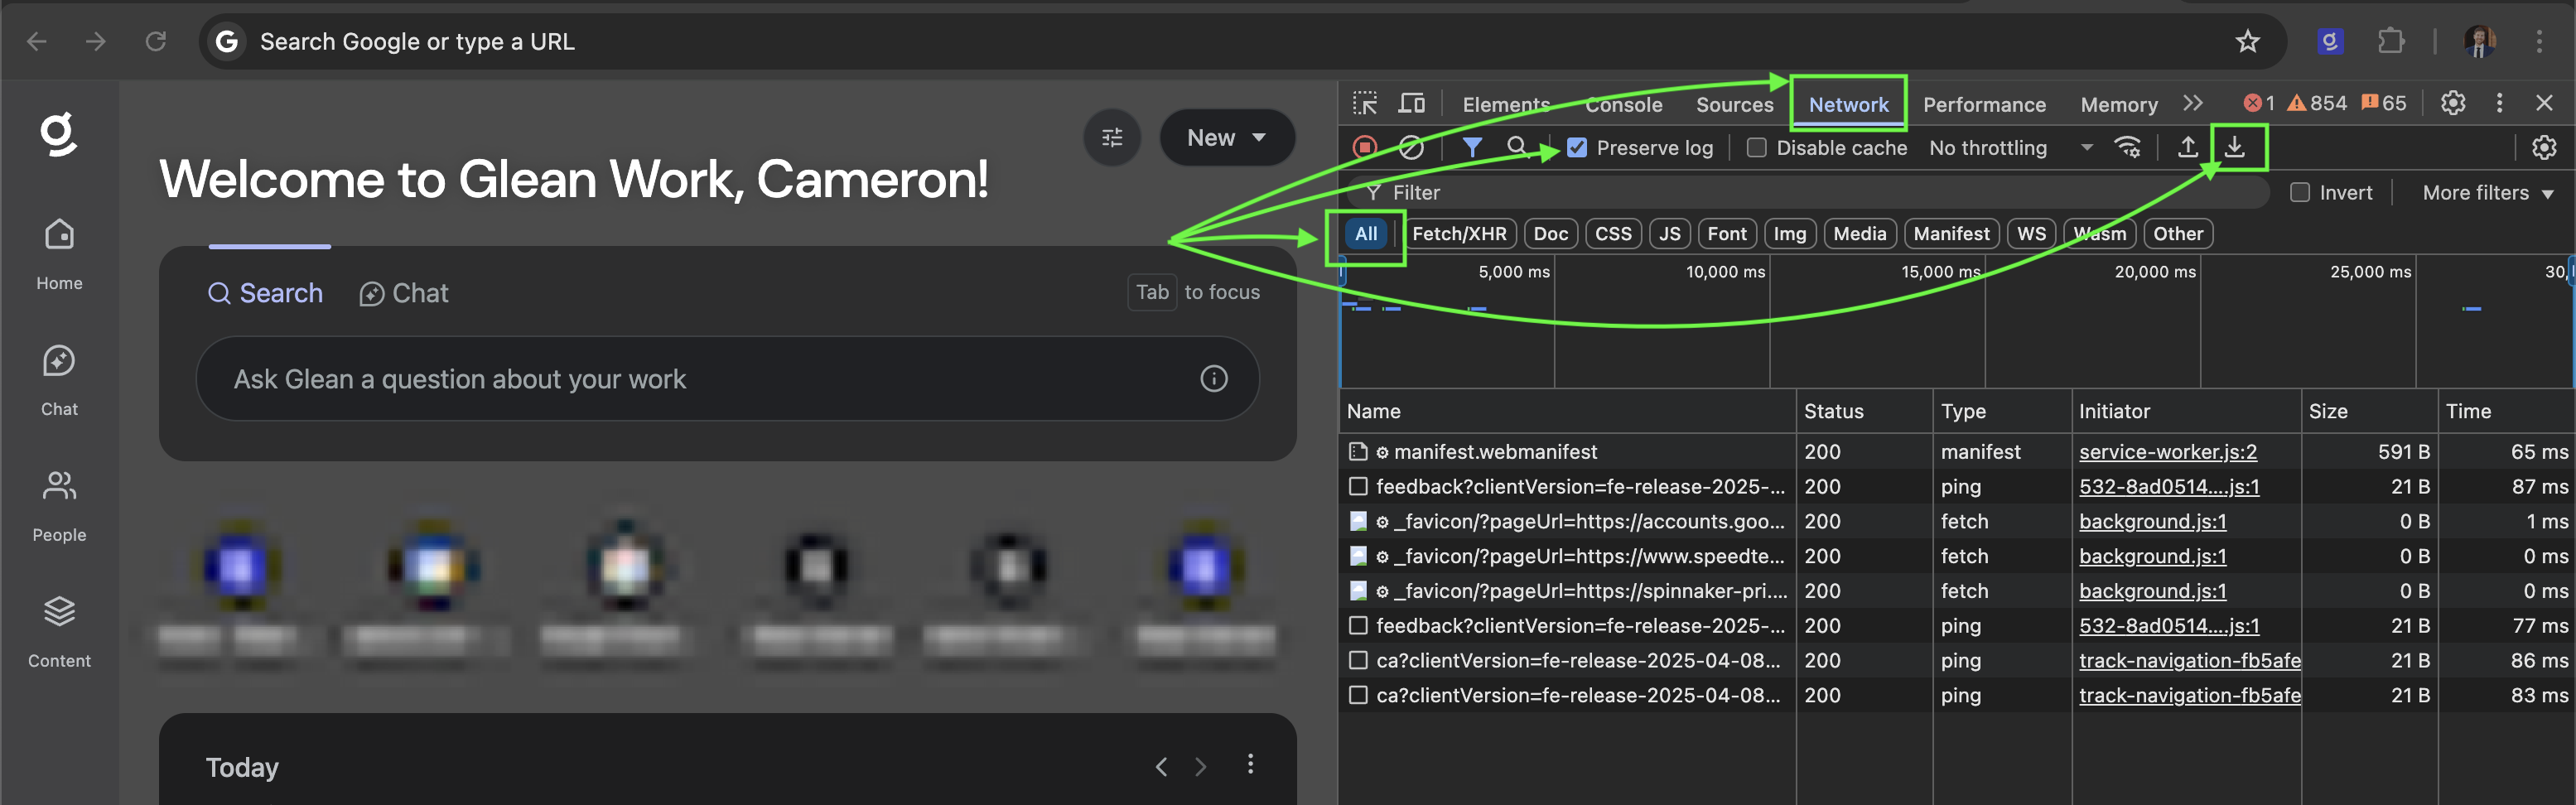Switch to the Chat tab
Viewport: 2576px width, 805px height.
click(404, 293)
